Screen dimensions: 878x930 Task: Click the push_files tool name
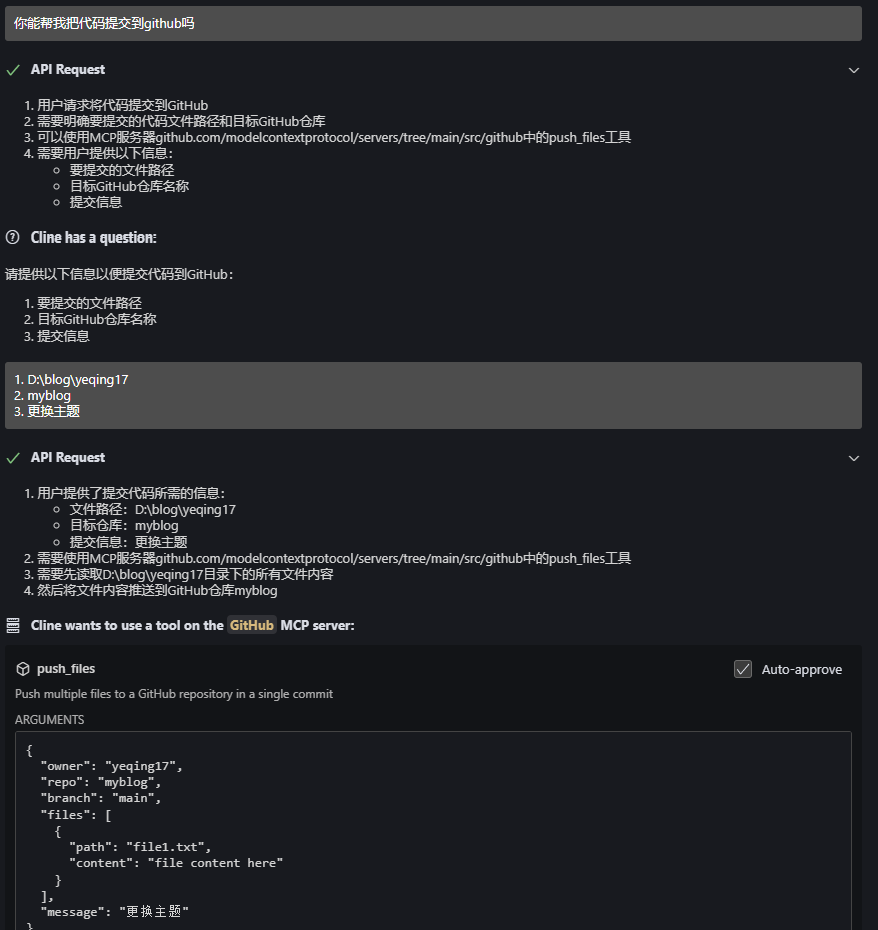pyautogui.click(x=66, y=668)
